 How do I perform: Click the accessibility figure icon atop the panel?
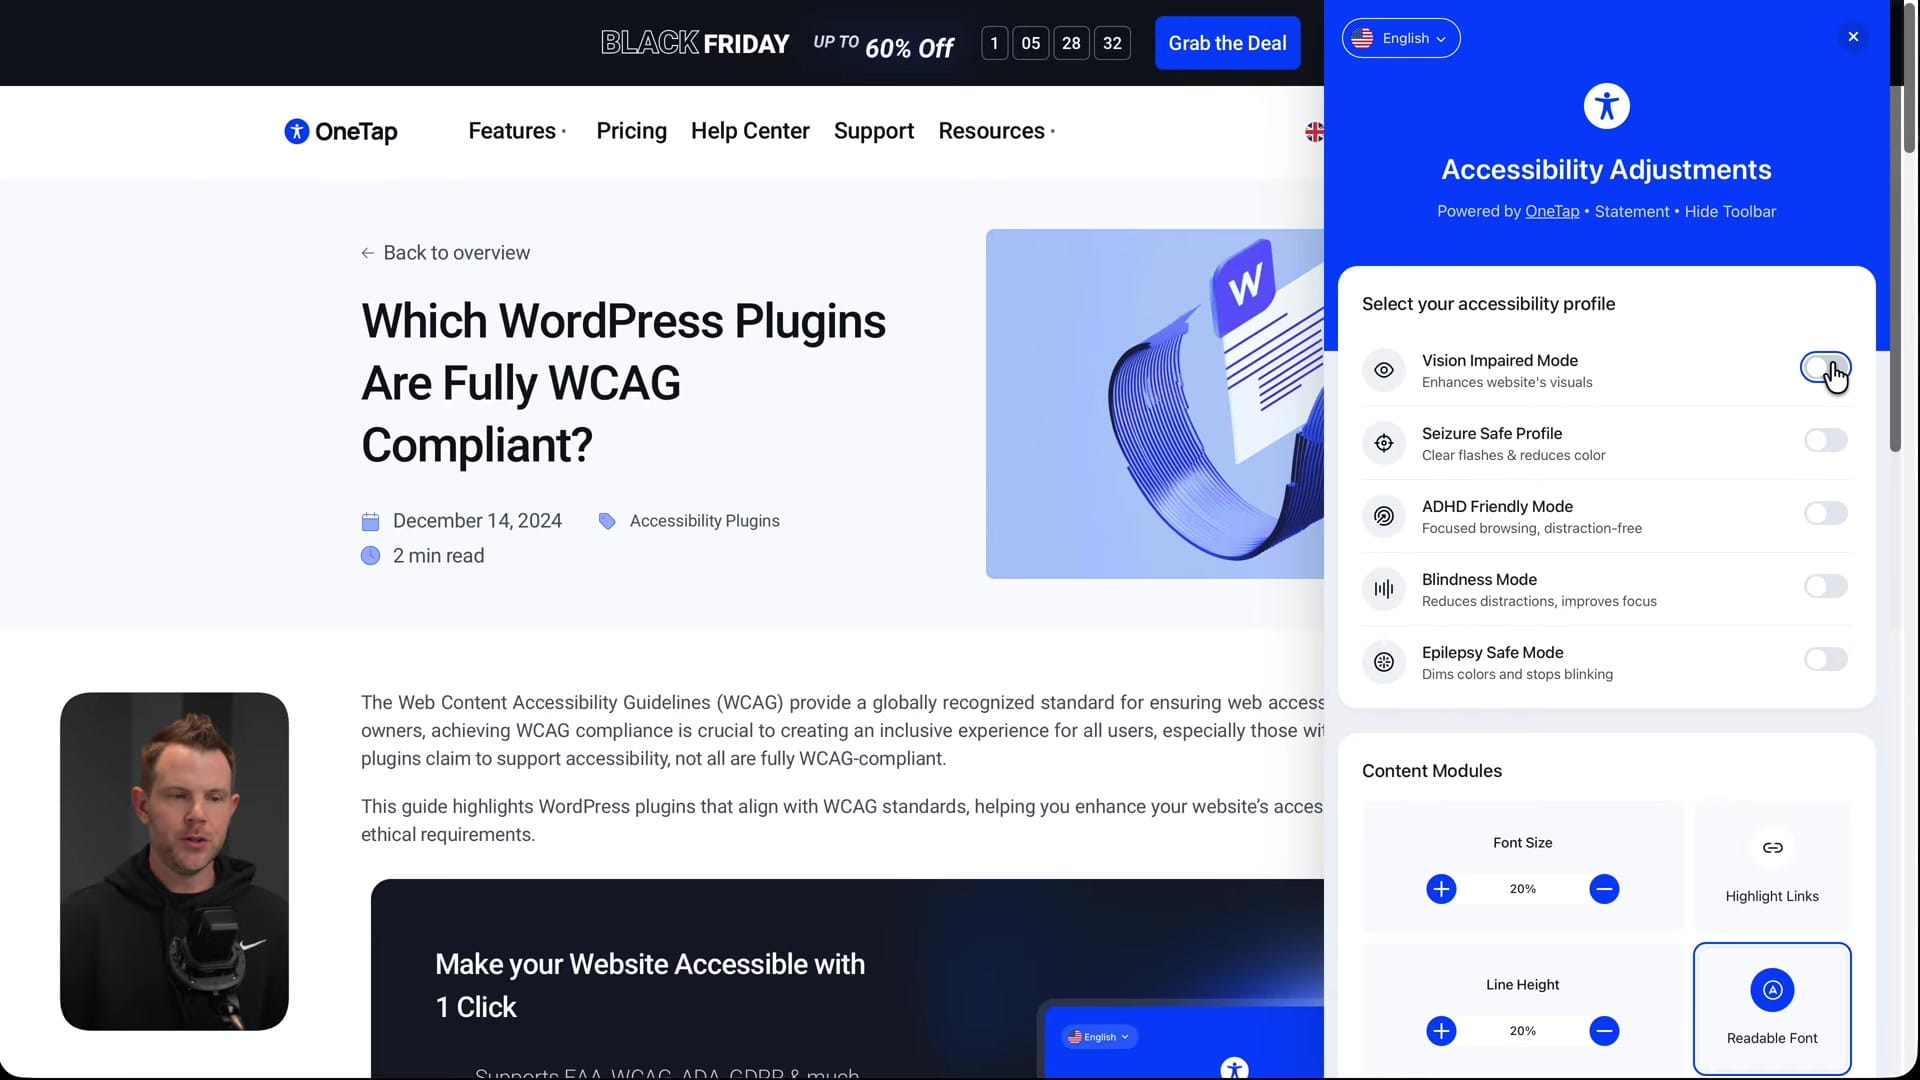[x=1606, y=105]
